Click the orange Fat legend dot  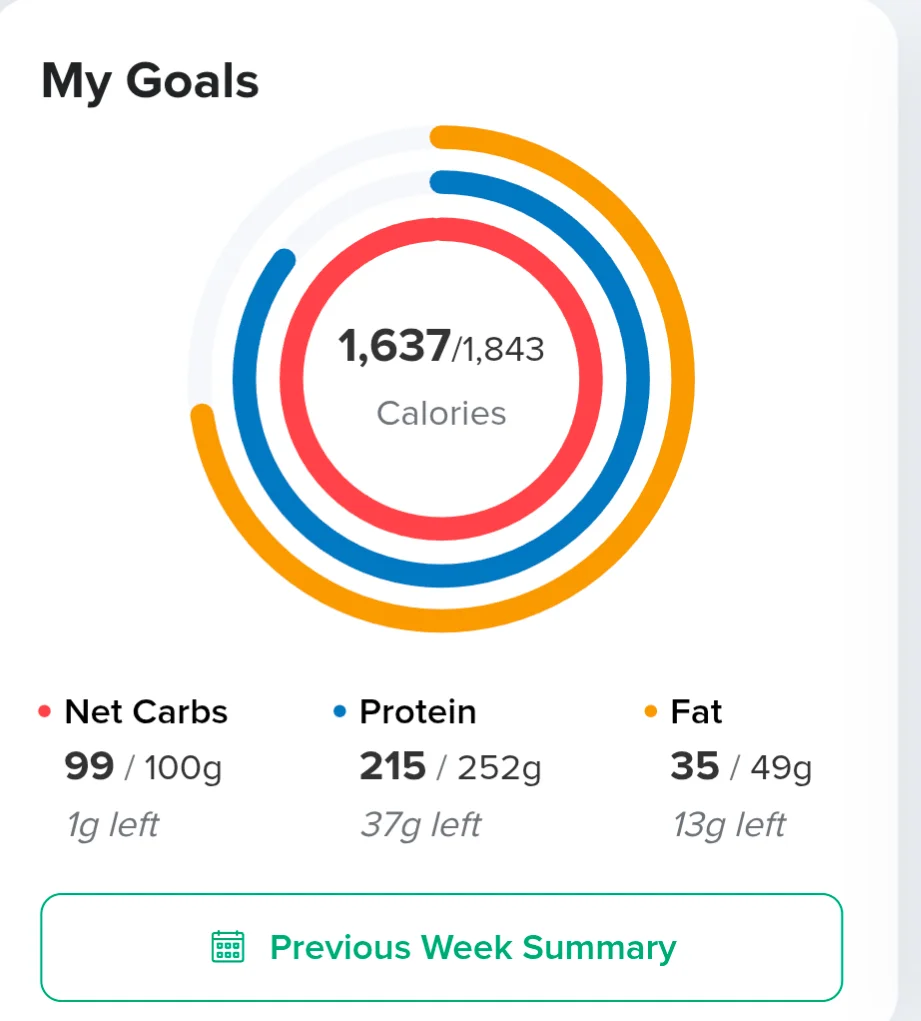tap(650, 711)
